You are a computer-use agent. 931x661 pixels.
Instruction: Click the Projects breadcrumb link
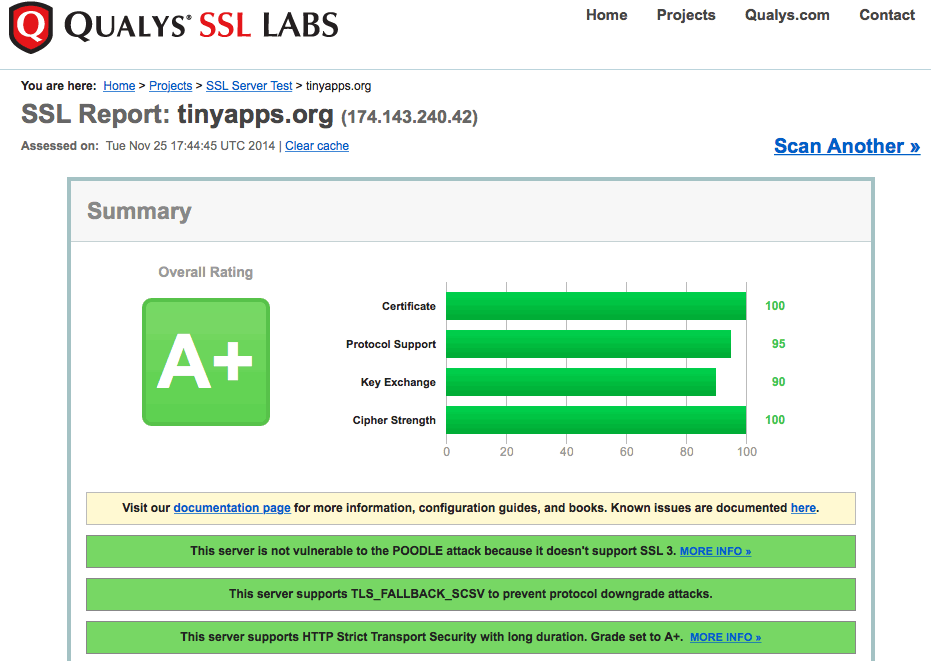point(170,86)
